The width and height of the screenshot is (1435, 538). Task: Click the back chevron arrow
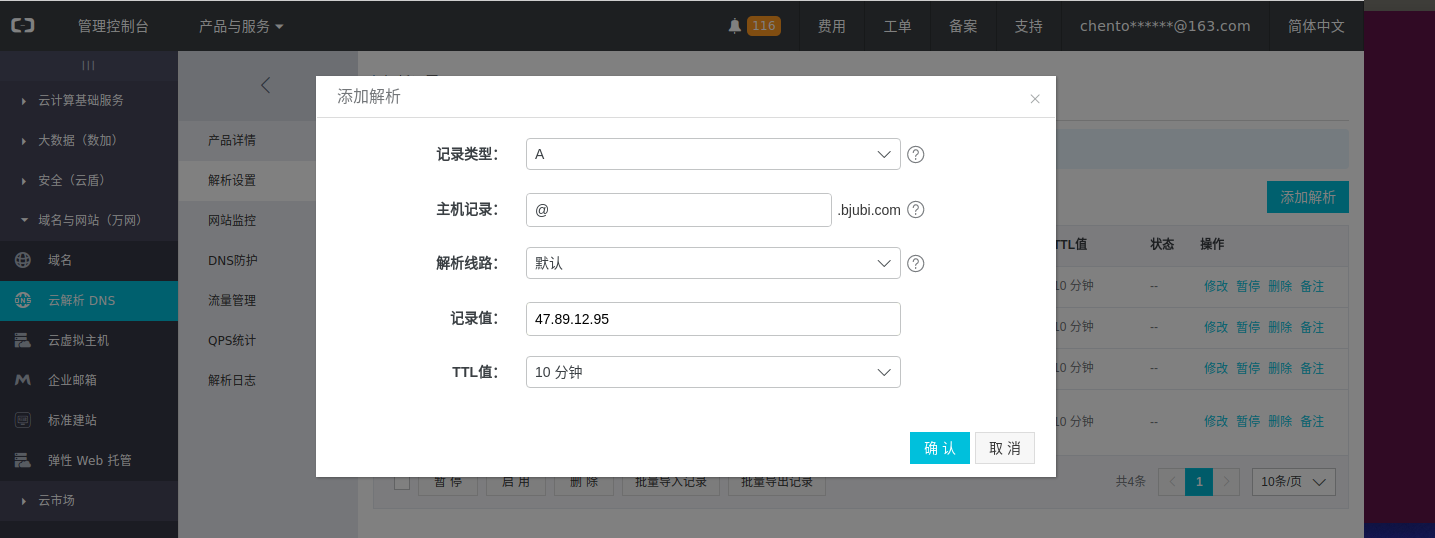point(265,85)
